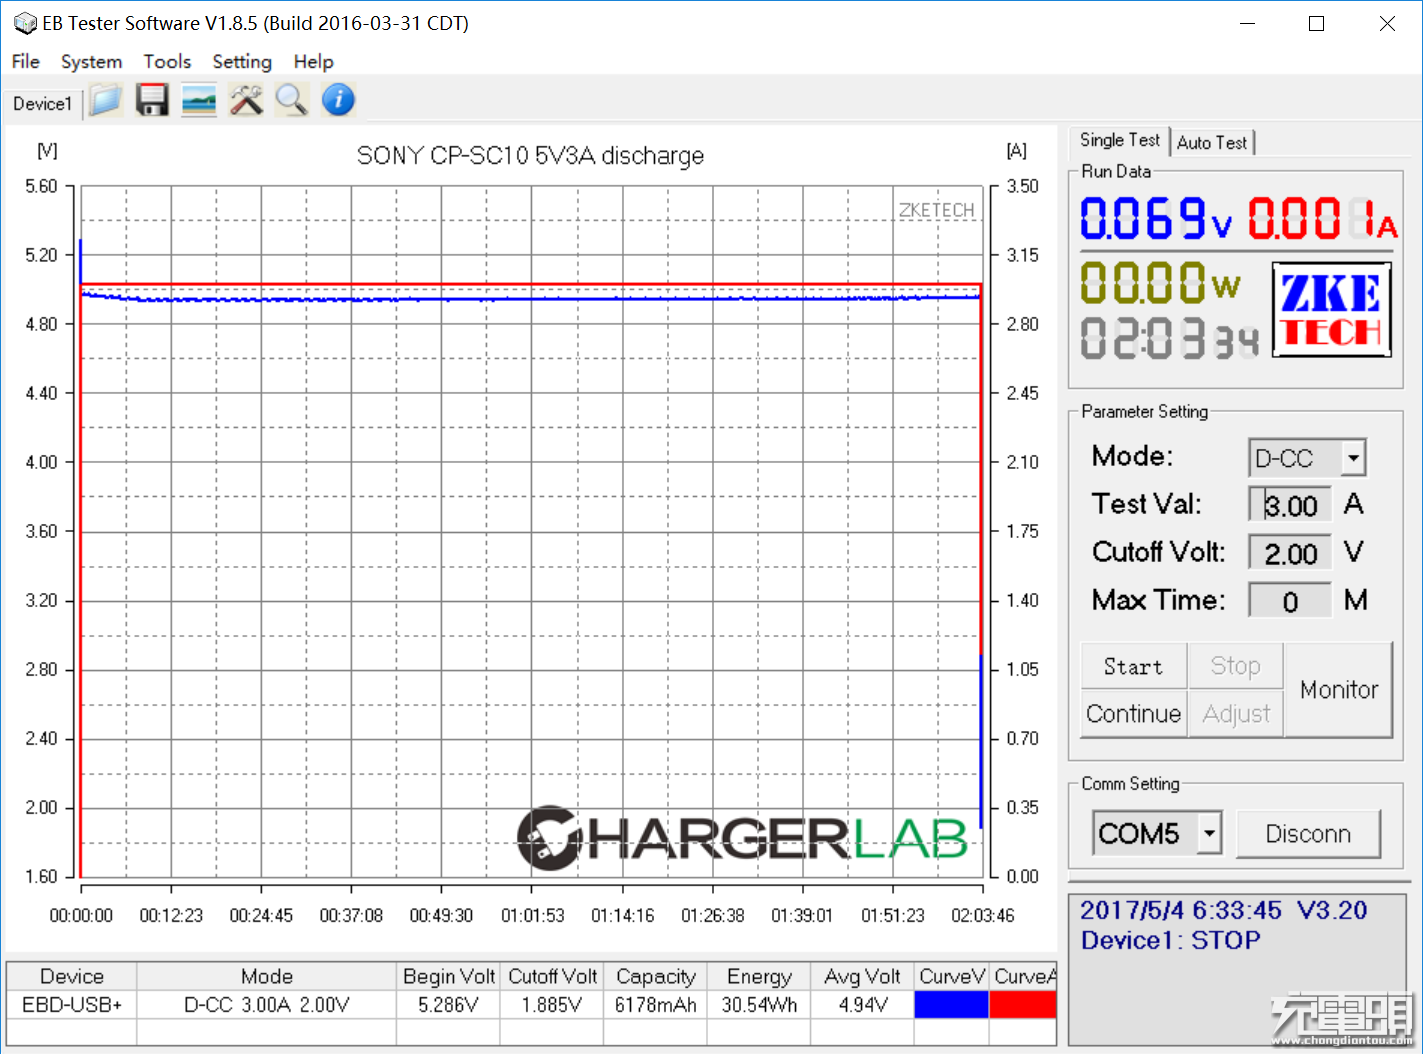Click the EB Tester app icon in title bar
The height and width of the screenshot is (1054, 1423).
(25, 23)
